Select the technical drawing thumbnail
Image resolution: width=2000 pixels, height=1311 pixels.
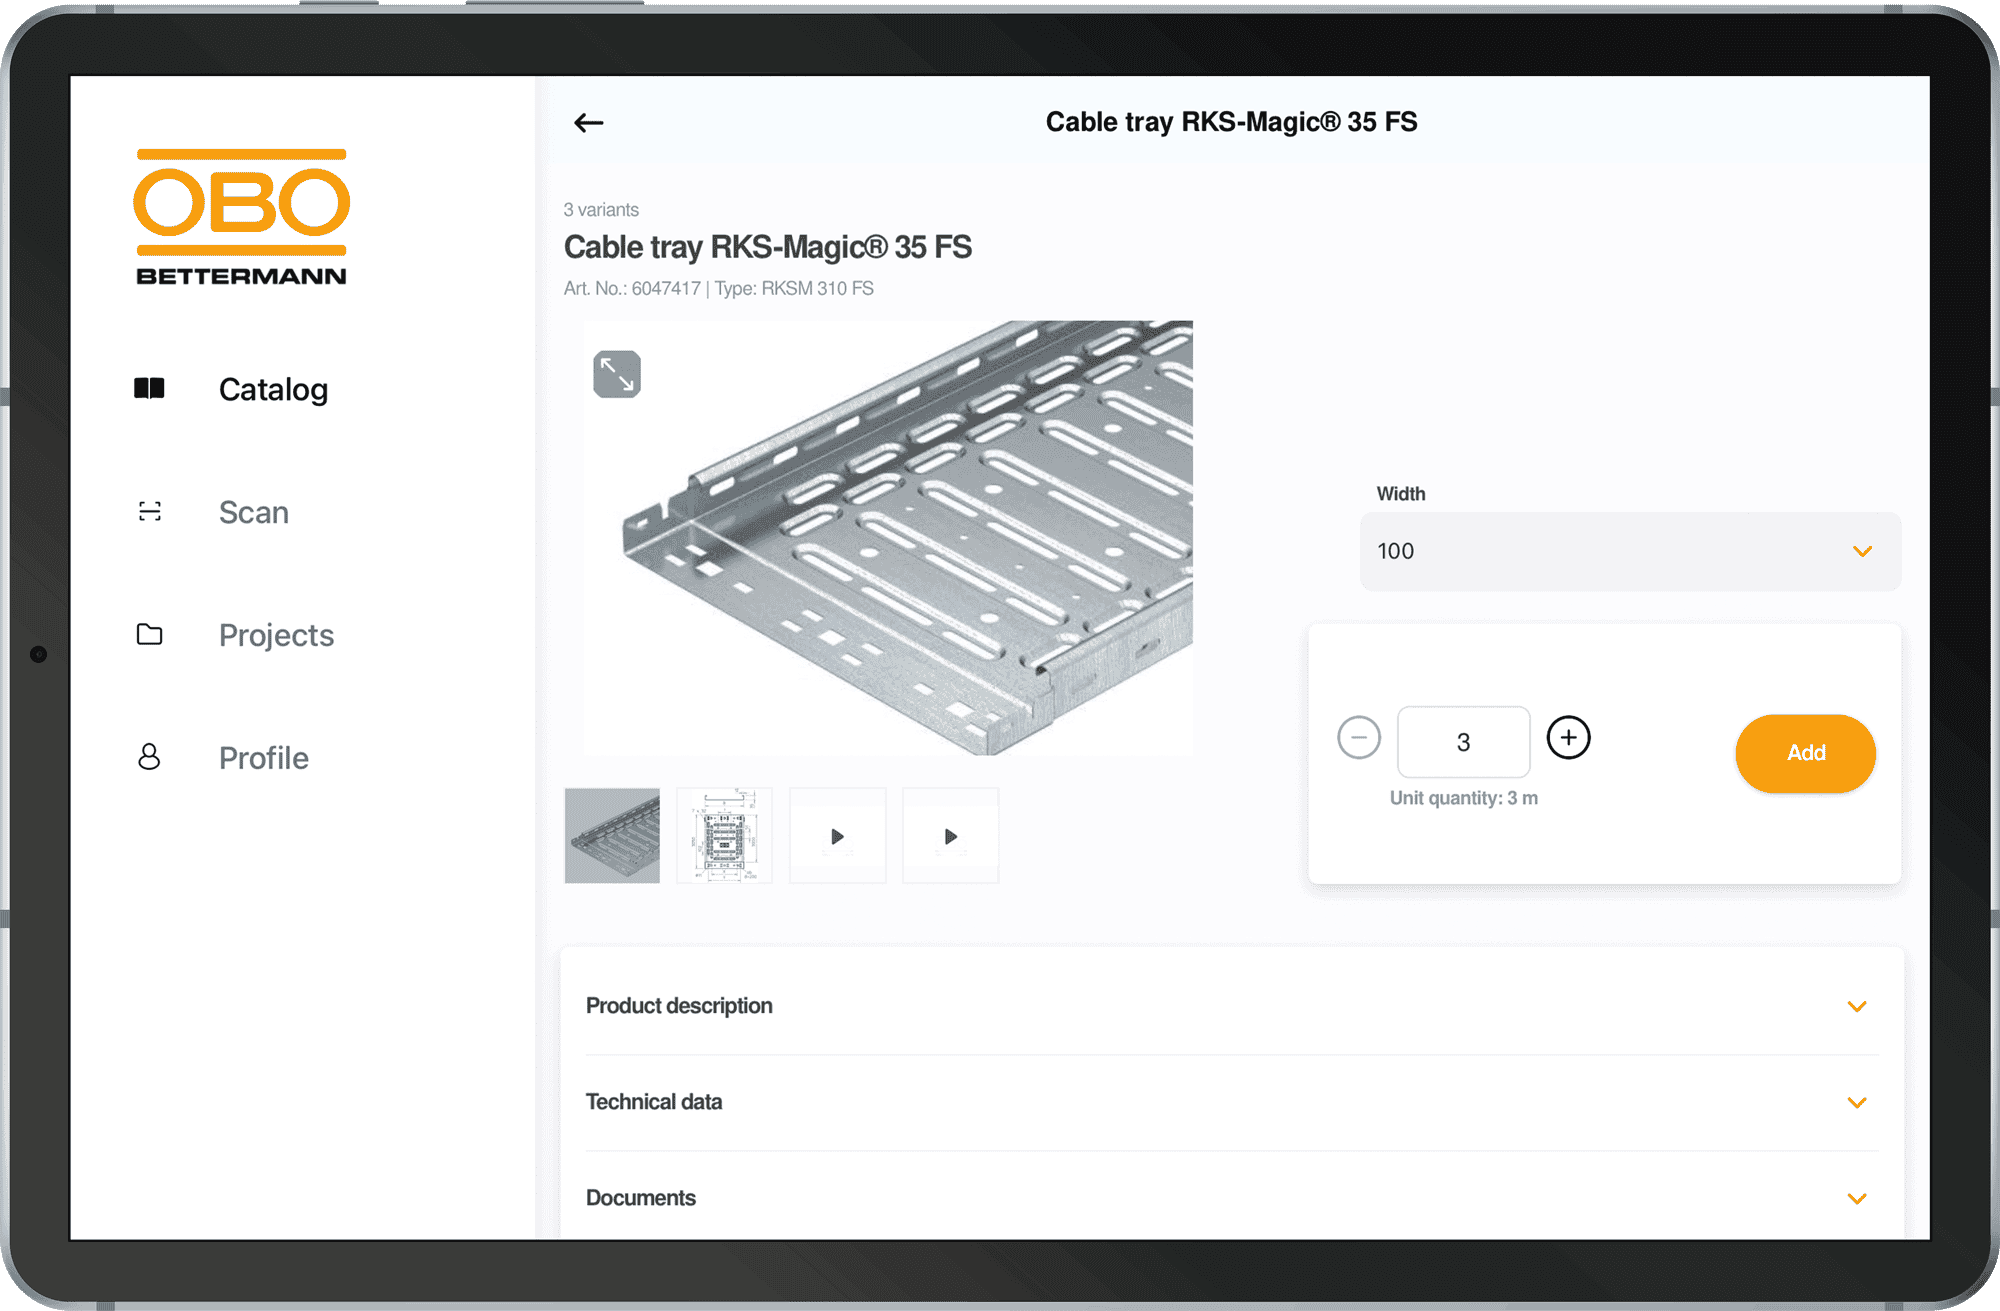tap(725, 835)
